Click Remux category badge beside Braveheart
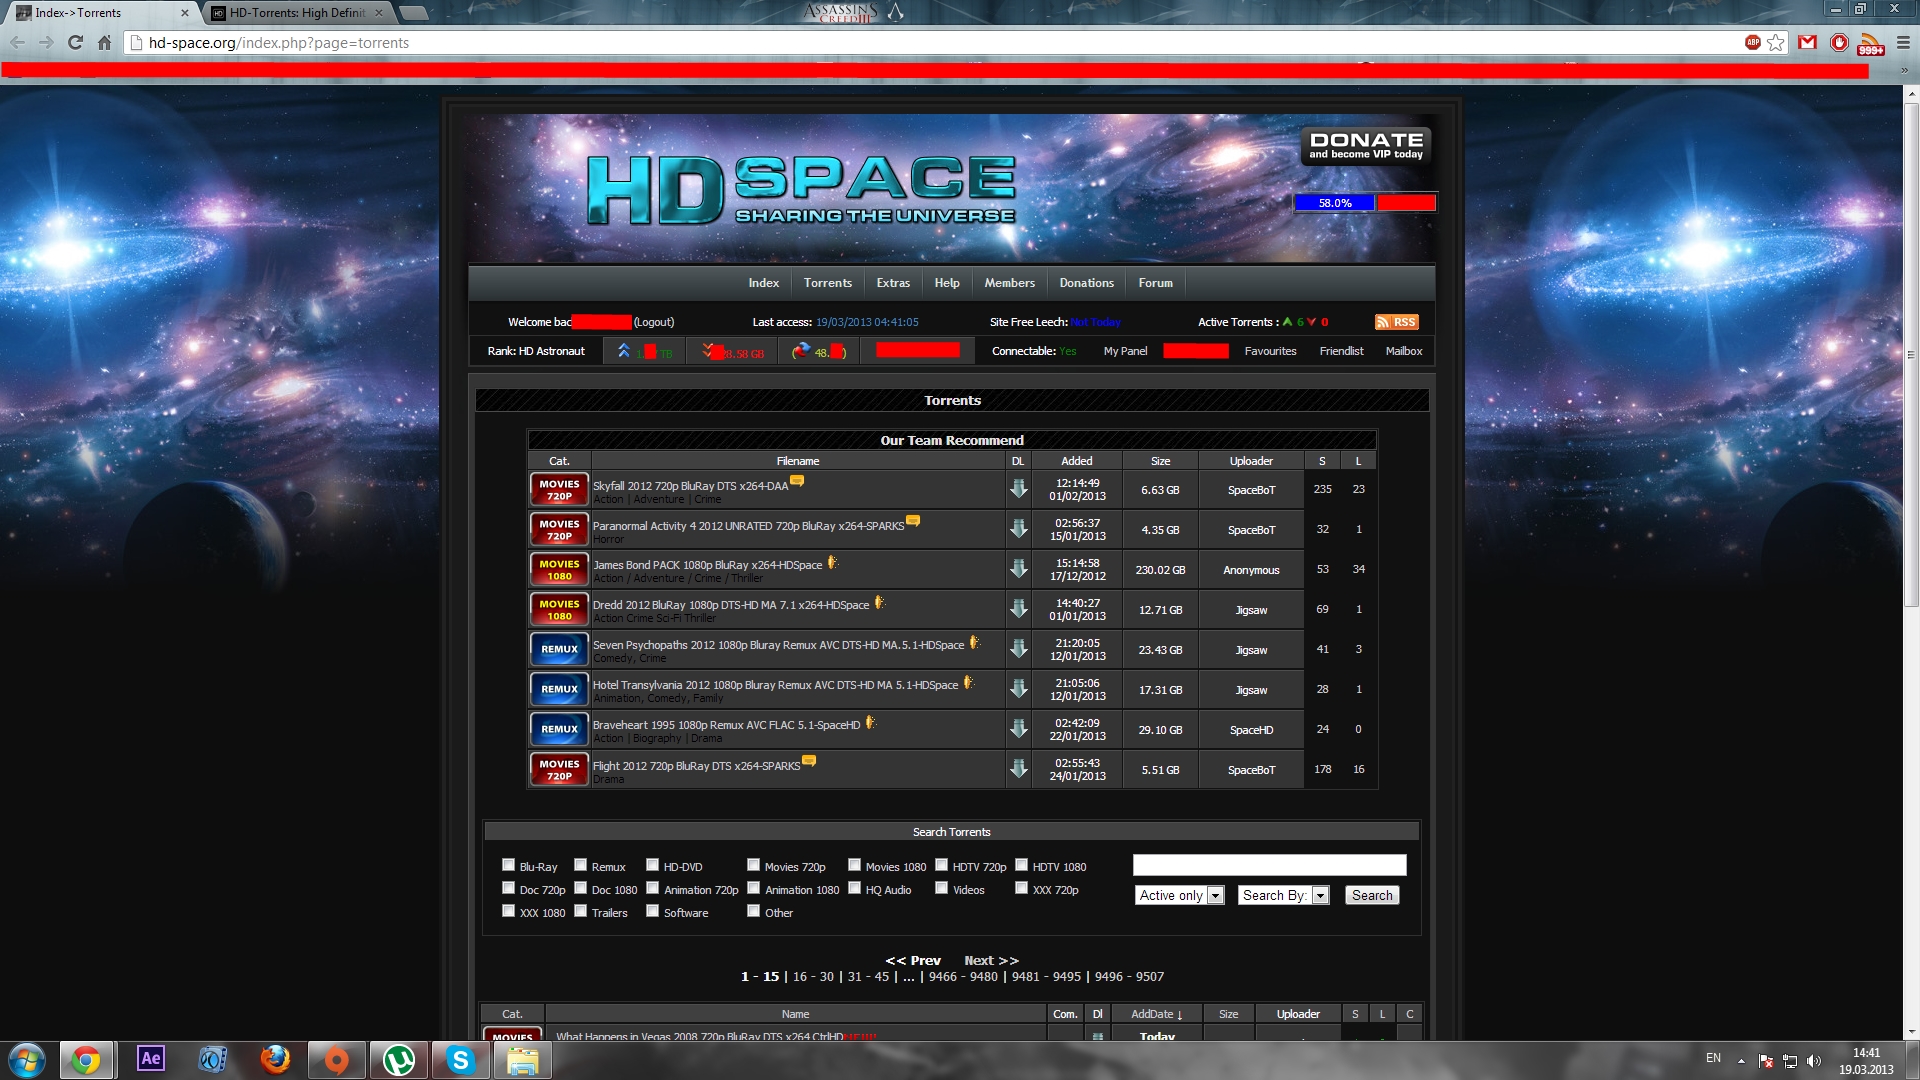This screenshot has height=1080, width=1920. coord(559,729)
